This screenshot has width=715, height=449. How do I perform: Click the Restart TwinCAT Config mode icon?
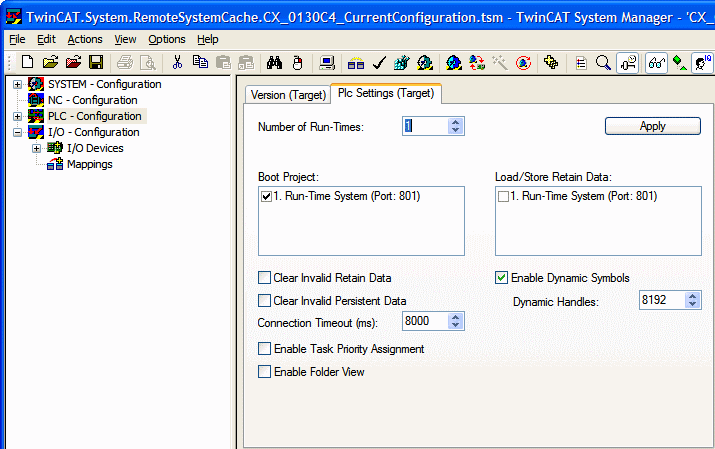point(454,62)
